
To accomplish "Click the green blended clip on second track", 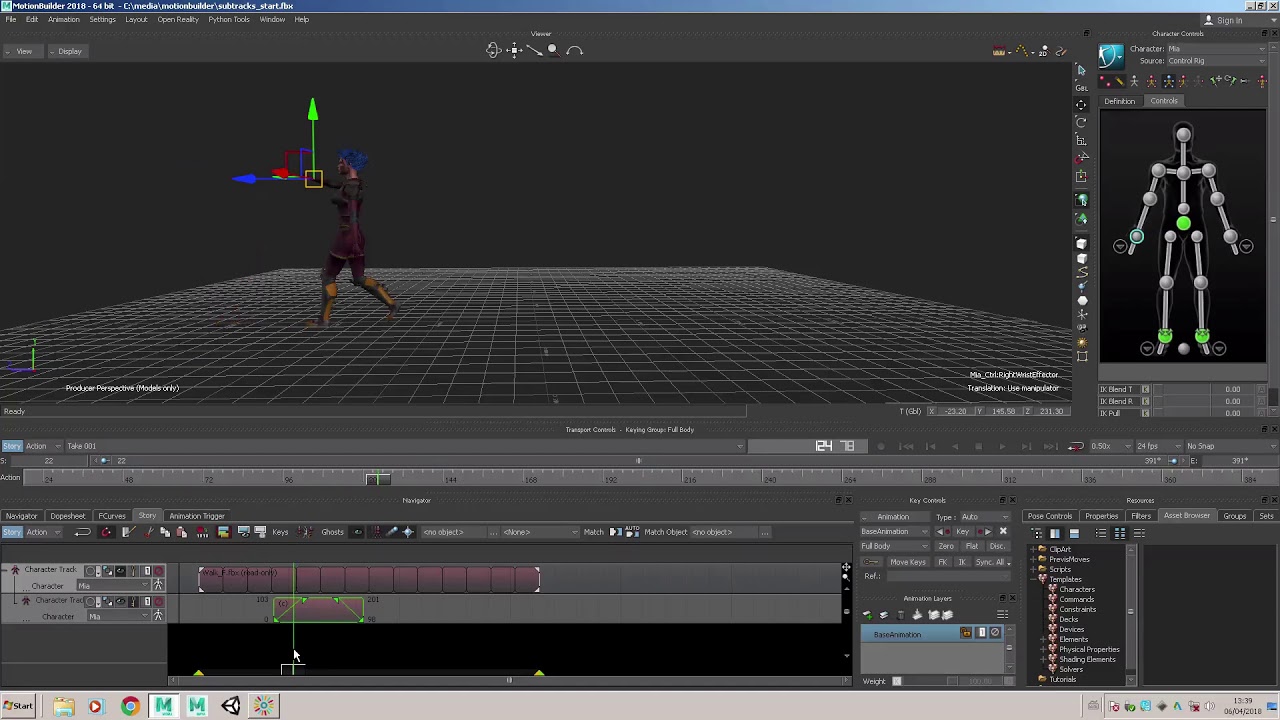I will pyautogui.click(x=319, y=609).
